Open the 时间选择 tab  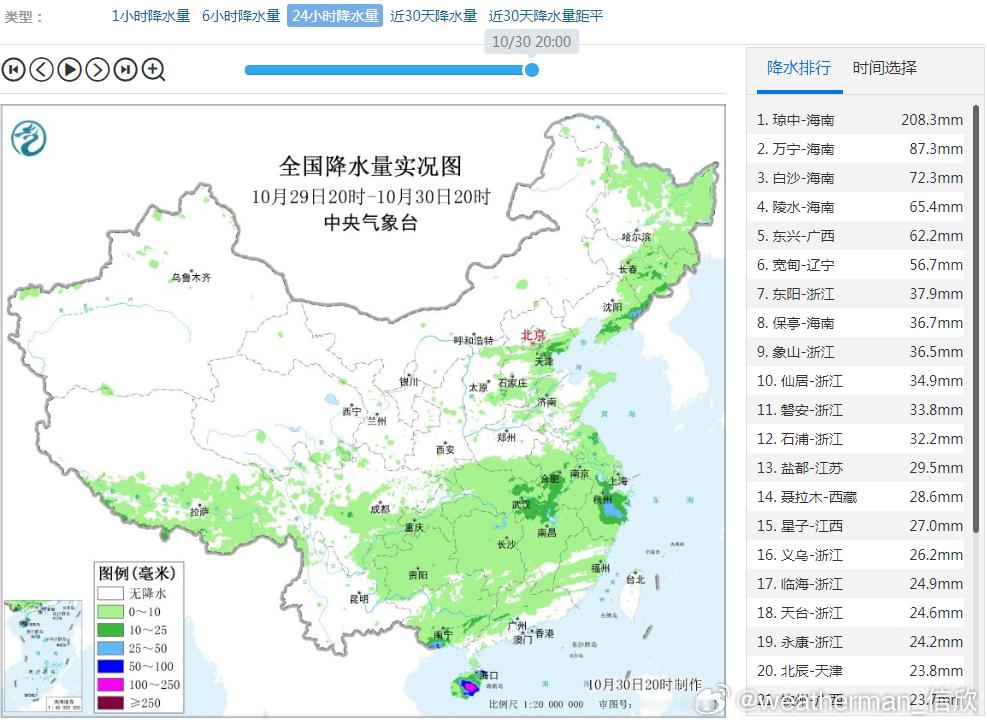[x=884, y=68]
